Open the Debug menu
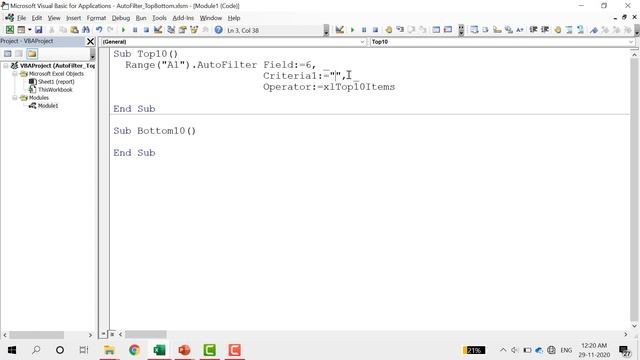Image resolution: width=640 pixels, height=360 pixels. (x=120, y=18)
